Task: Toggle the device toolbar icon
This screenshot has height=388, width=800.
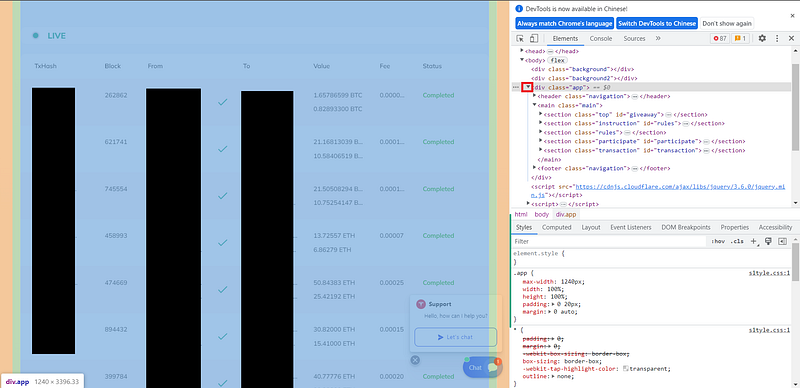Action: (533, 38)
